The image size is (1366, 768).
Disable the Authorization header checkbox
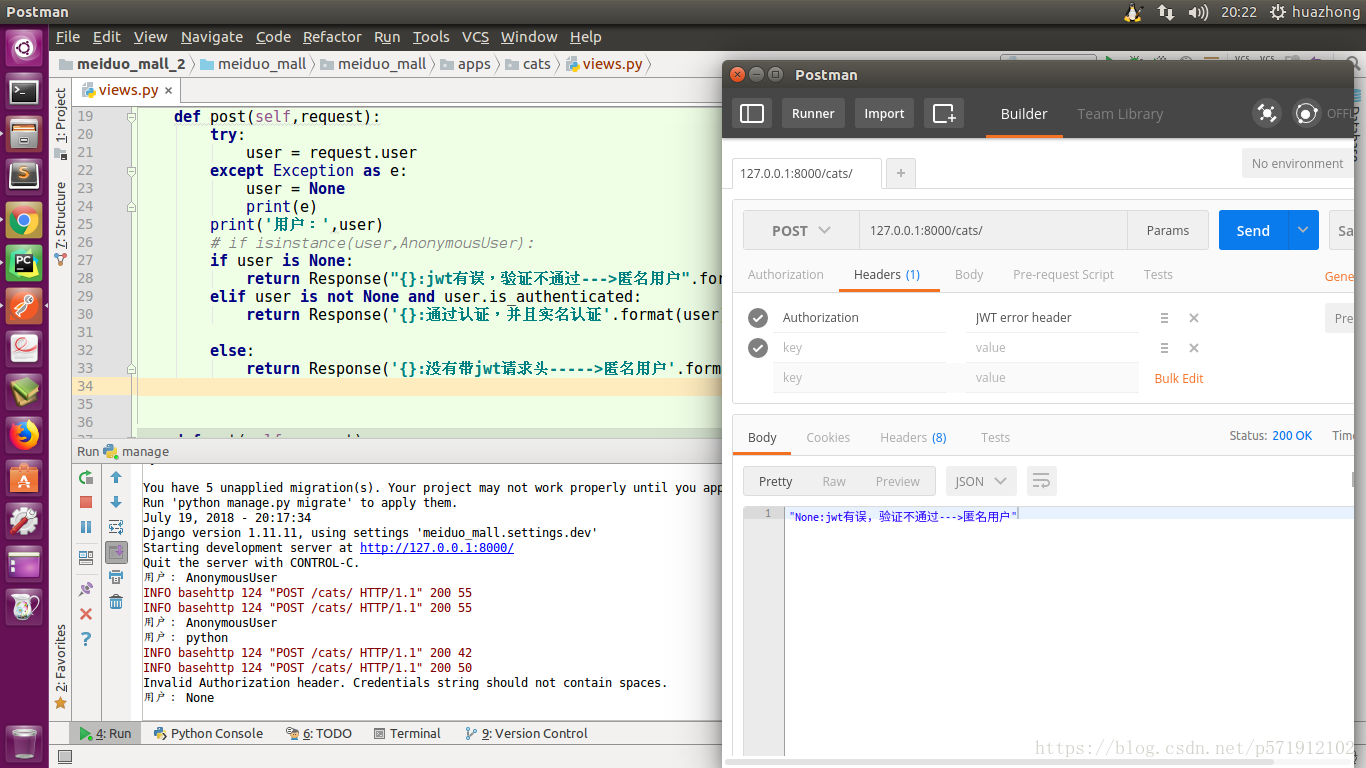pyautogui.click(x=758, y=318)
